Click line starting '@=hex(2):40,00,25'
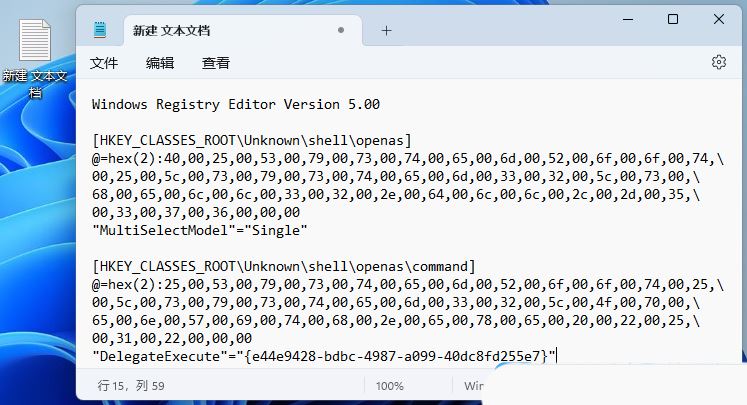Image resolution: width=747 pixels, height=405 pixels. tap(408, 159)
